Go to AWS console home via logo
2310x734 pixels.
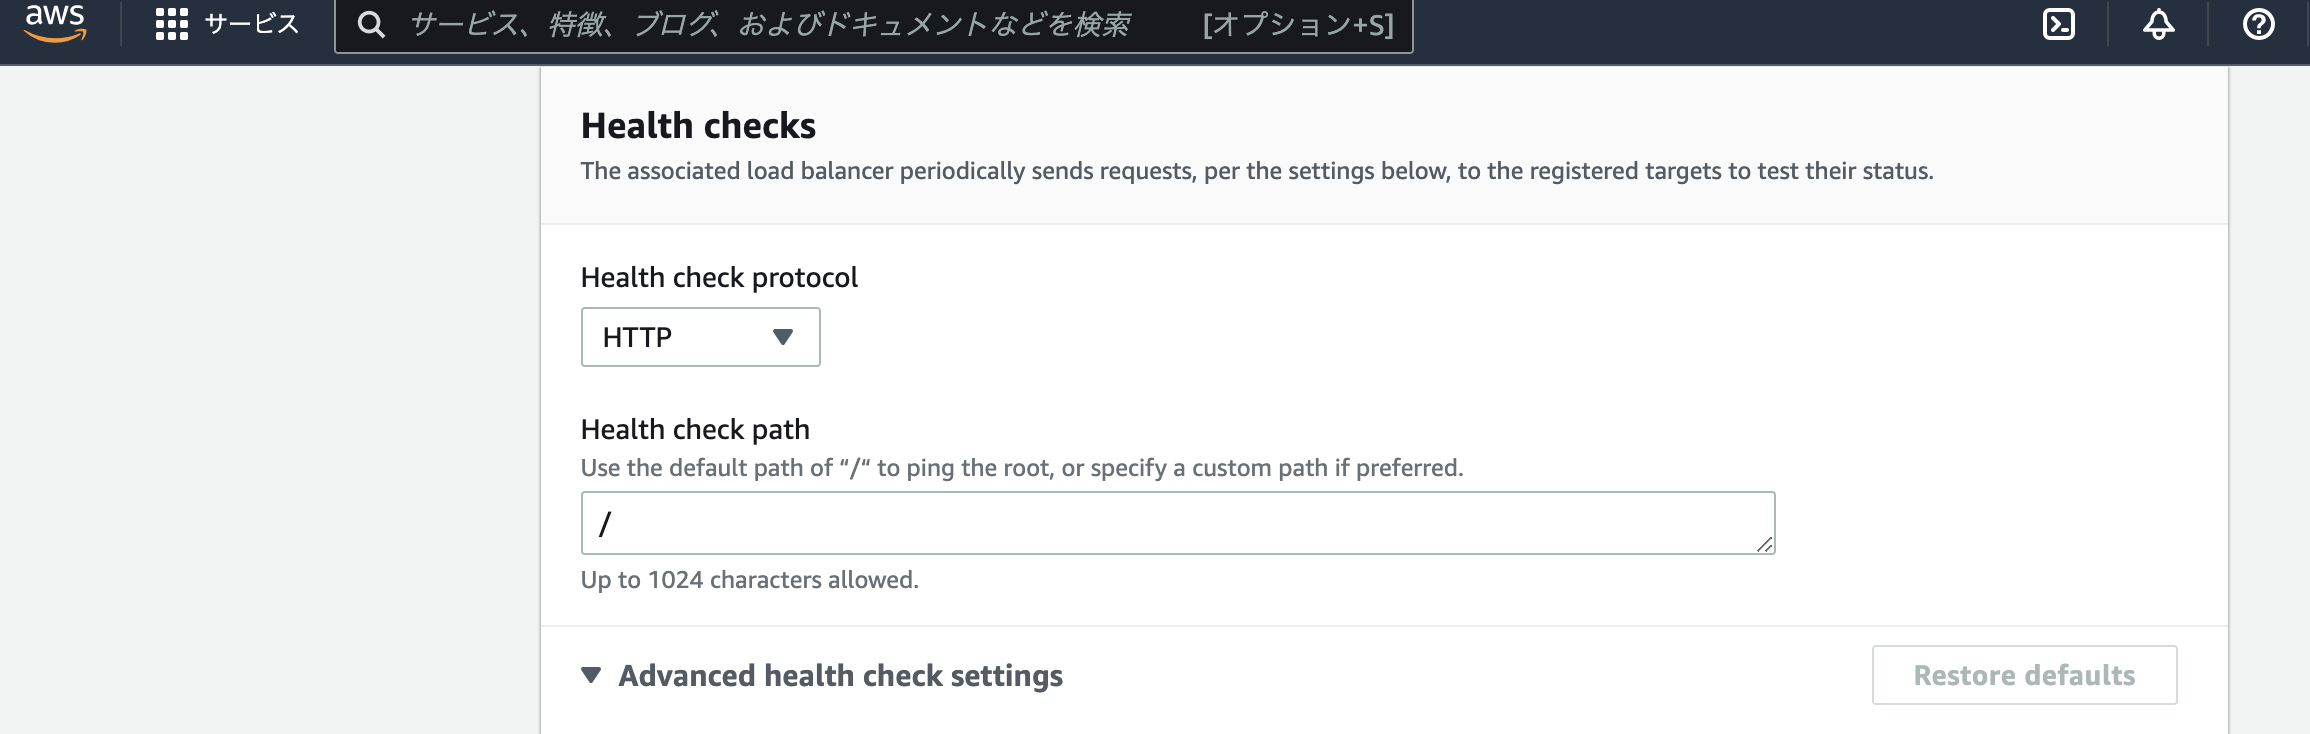(56, 22)
